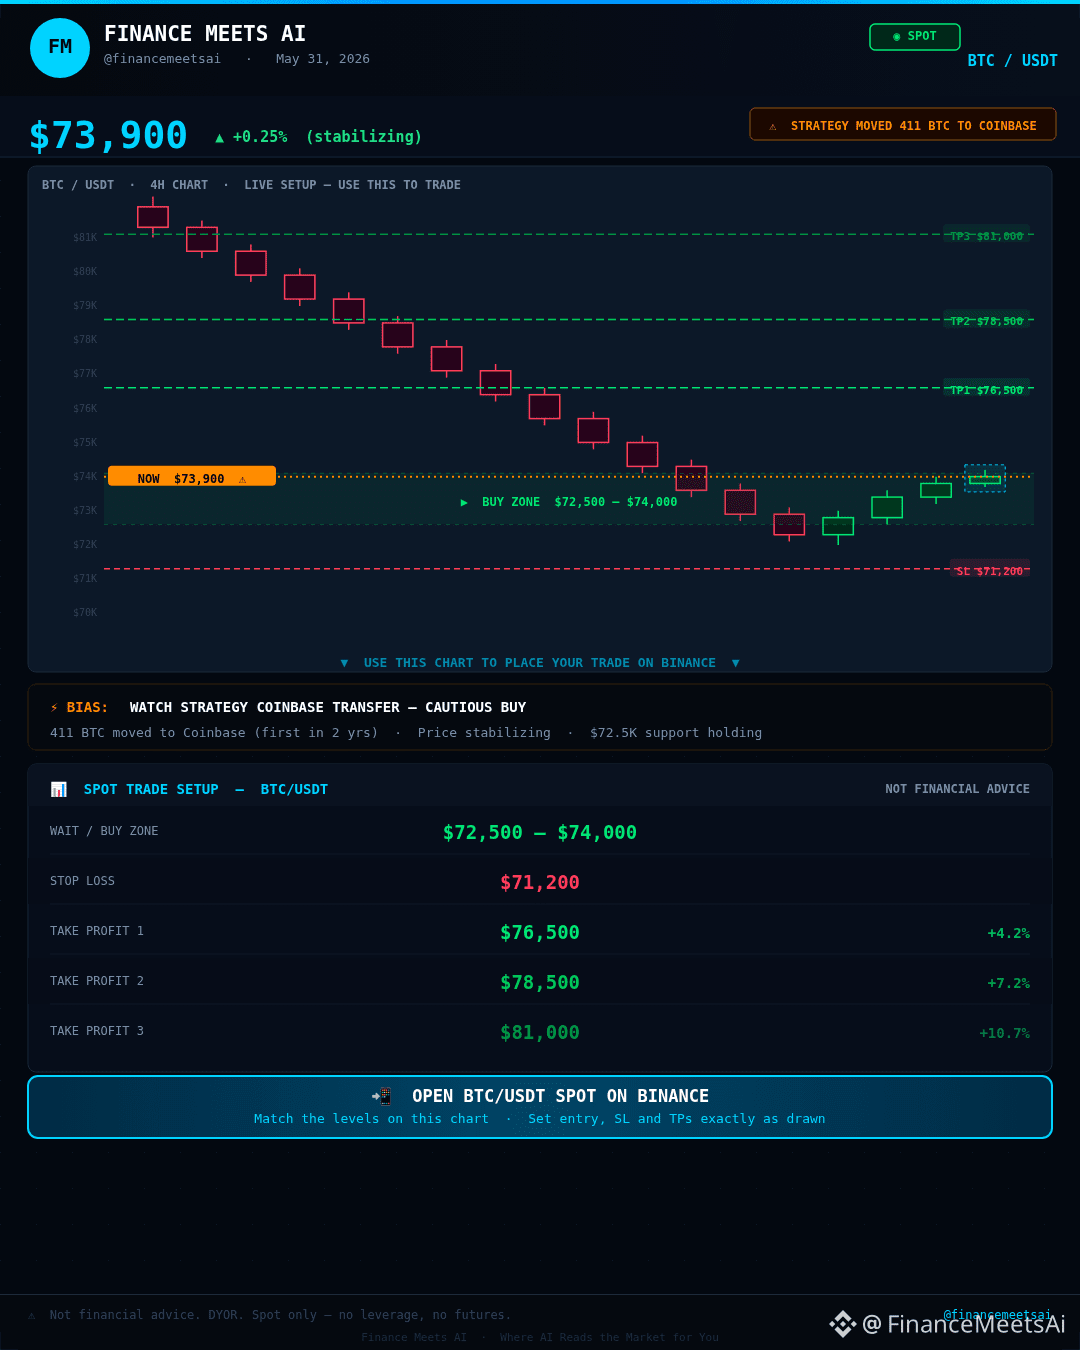Click the +7.2% gain for Take Profit 2
1080x1350 pixels.
point(1008,983)
